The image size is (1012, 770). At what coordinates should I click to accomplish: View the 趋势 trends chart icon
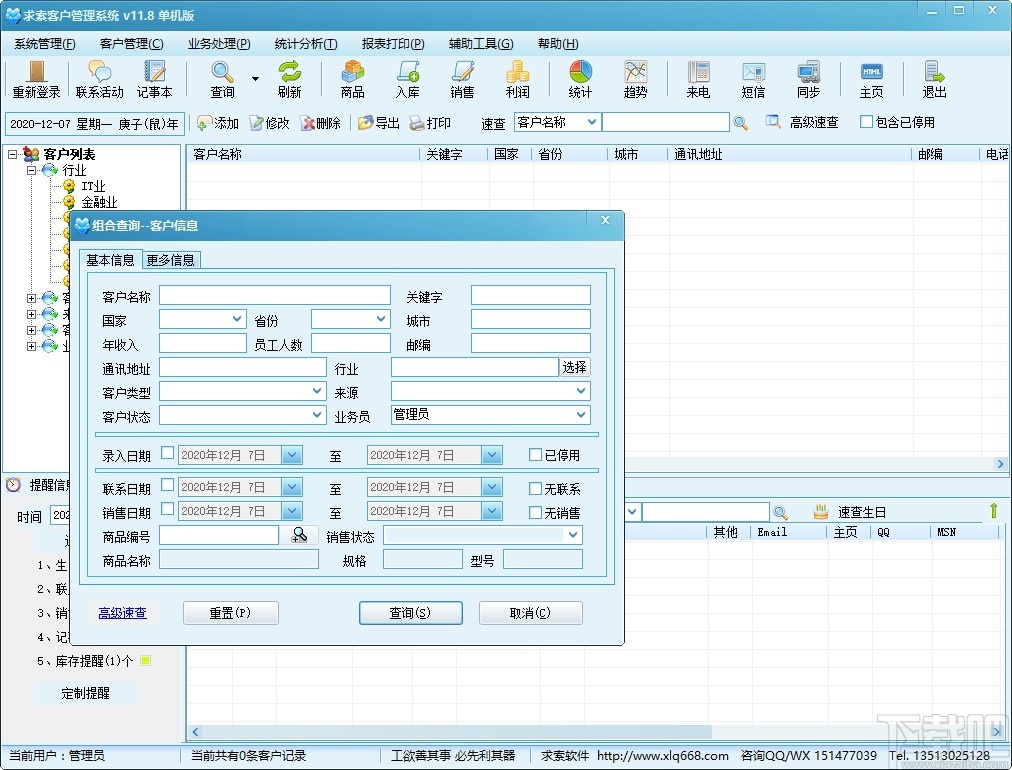click(x=635, y=79)
